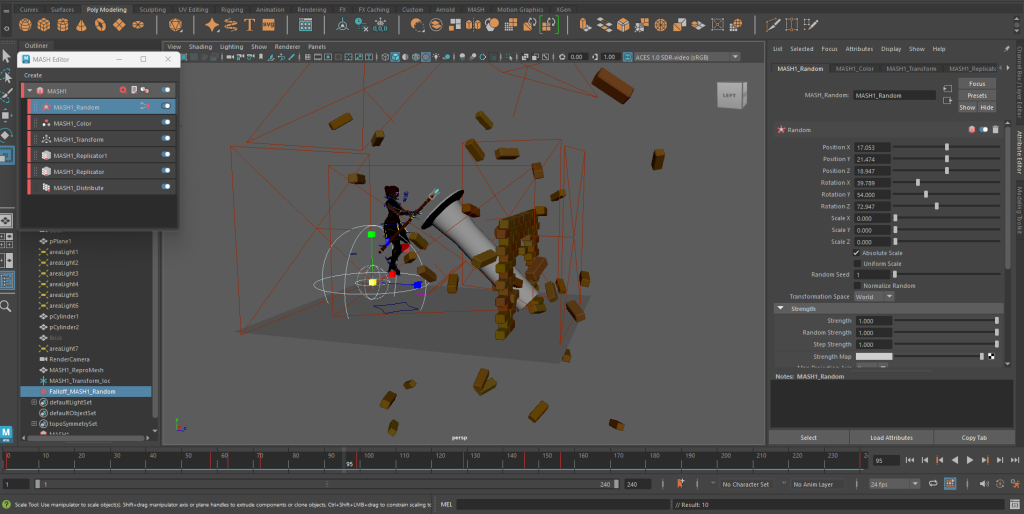Click the Strength Map checker icon
The height and width of the screenshot is (514, 1024).
[991, 356]
